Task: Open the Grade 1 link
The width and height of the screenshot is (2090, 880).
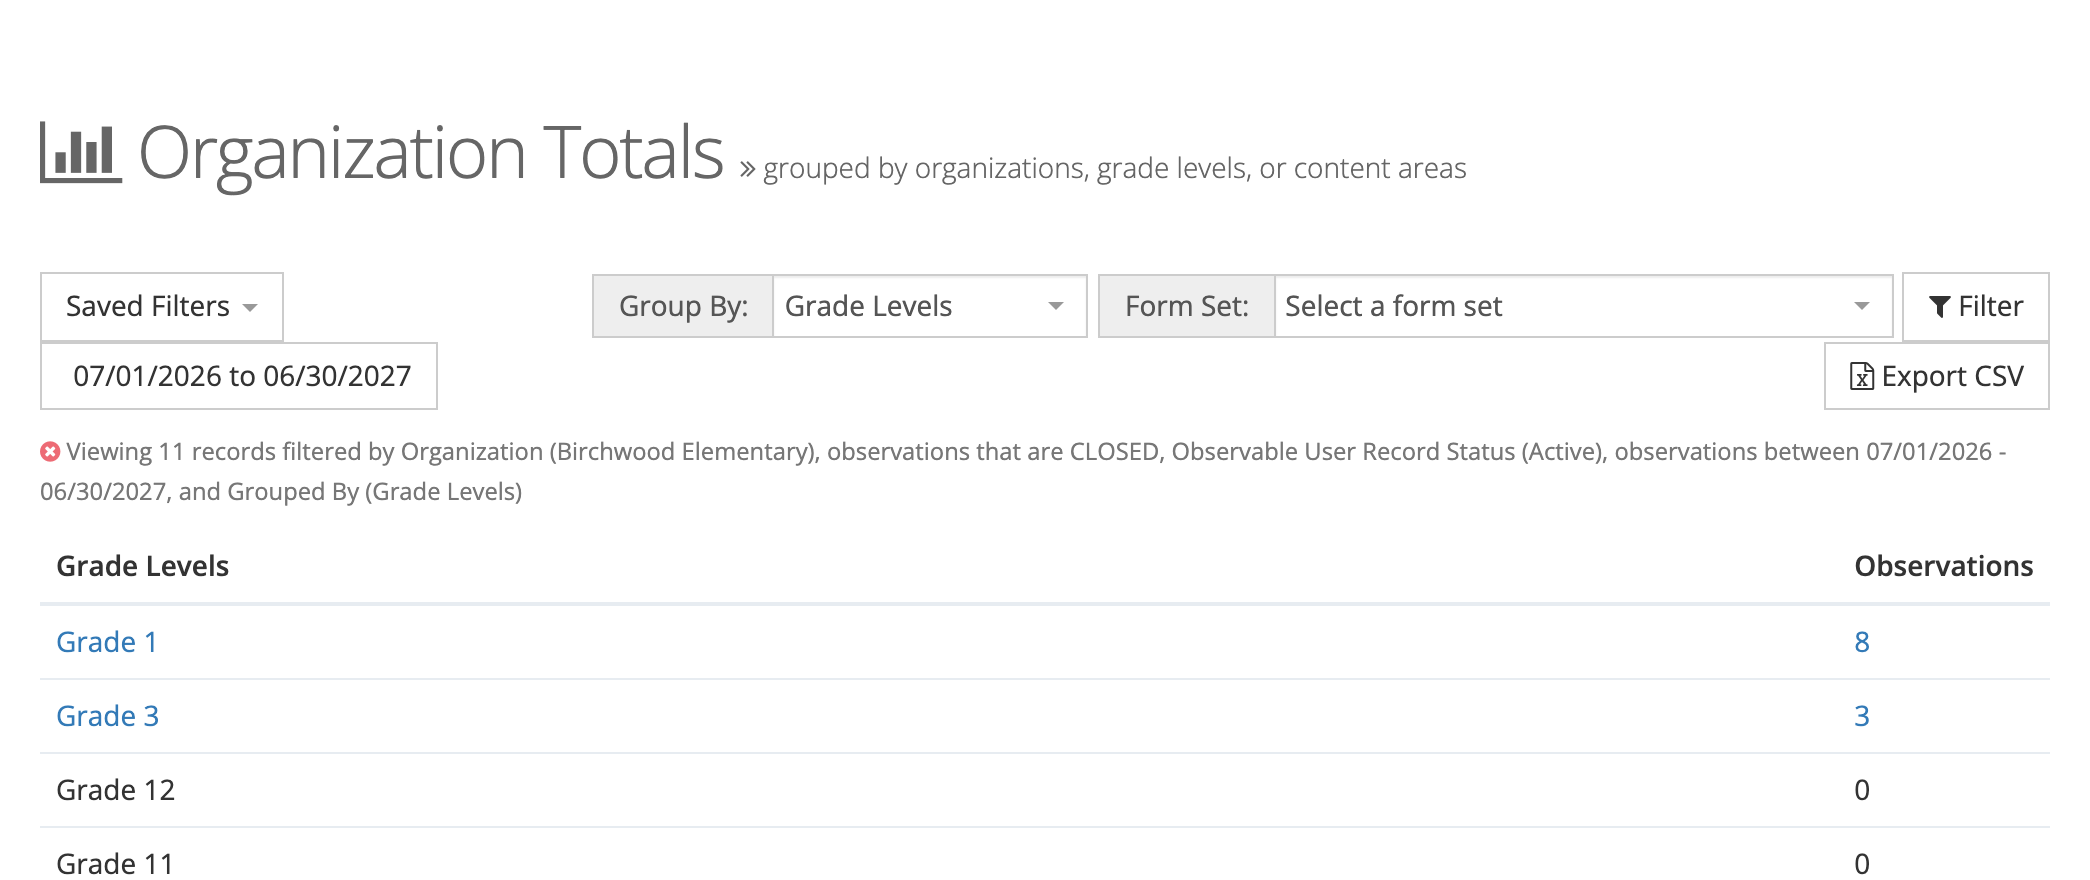Action: click(107, 642)
